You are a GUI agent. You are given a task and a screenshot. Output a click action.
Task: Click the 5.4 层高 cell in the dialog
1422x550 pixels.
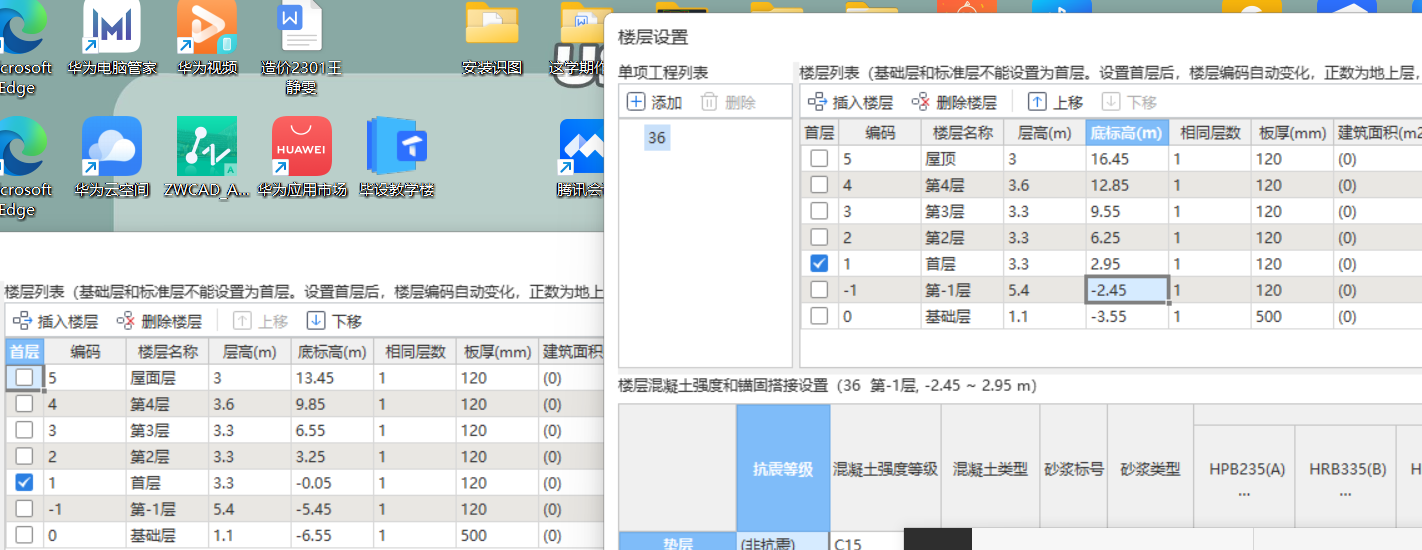(1045, 290)
